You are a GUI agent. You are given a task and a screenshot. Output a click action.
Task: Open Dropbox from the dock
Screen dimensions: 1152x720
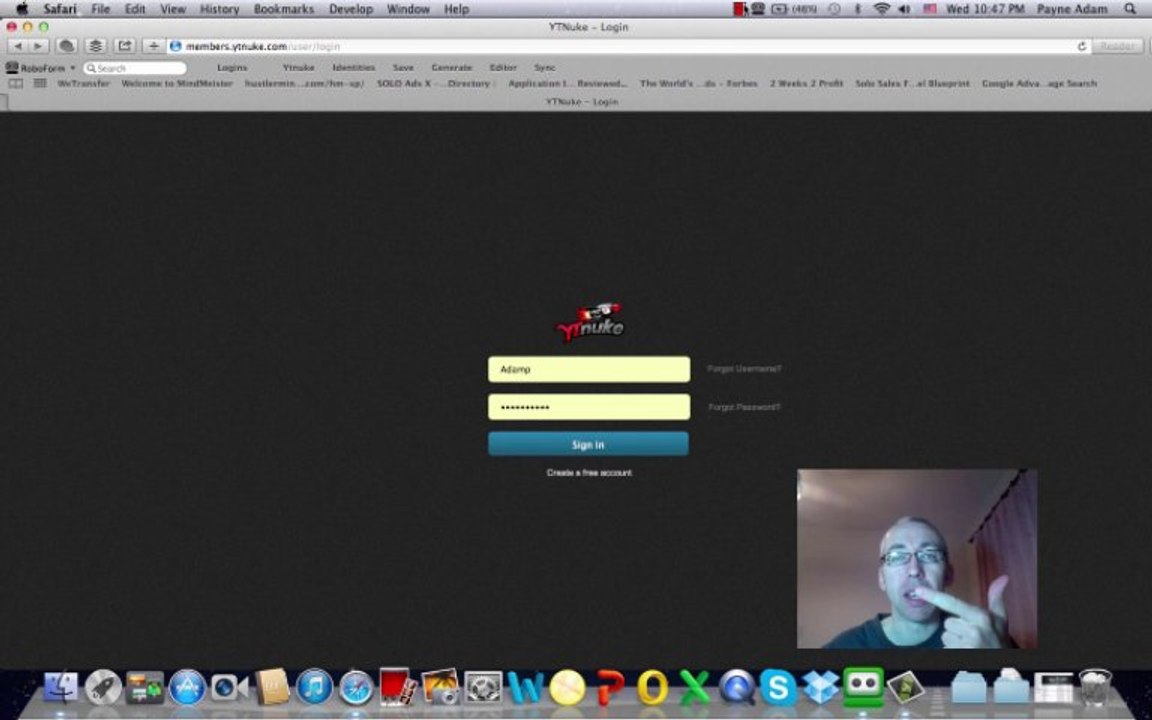(821, 688)
